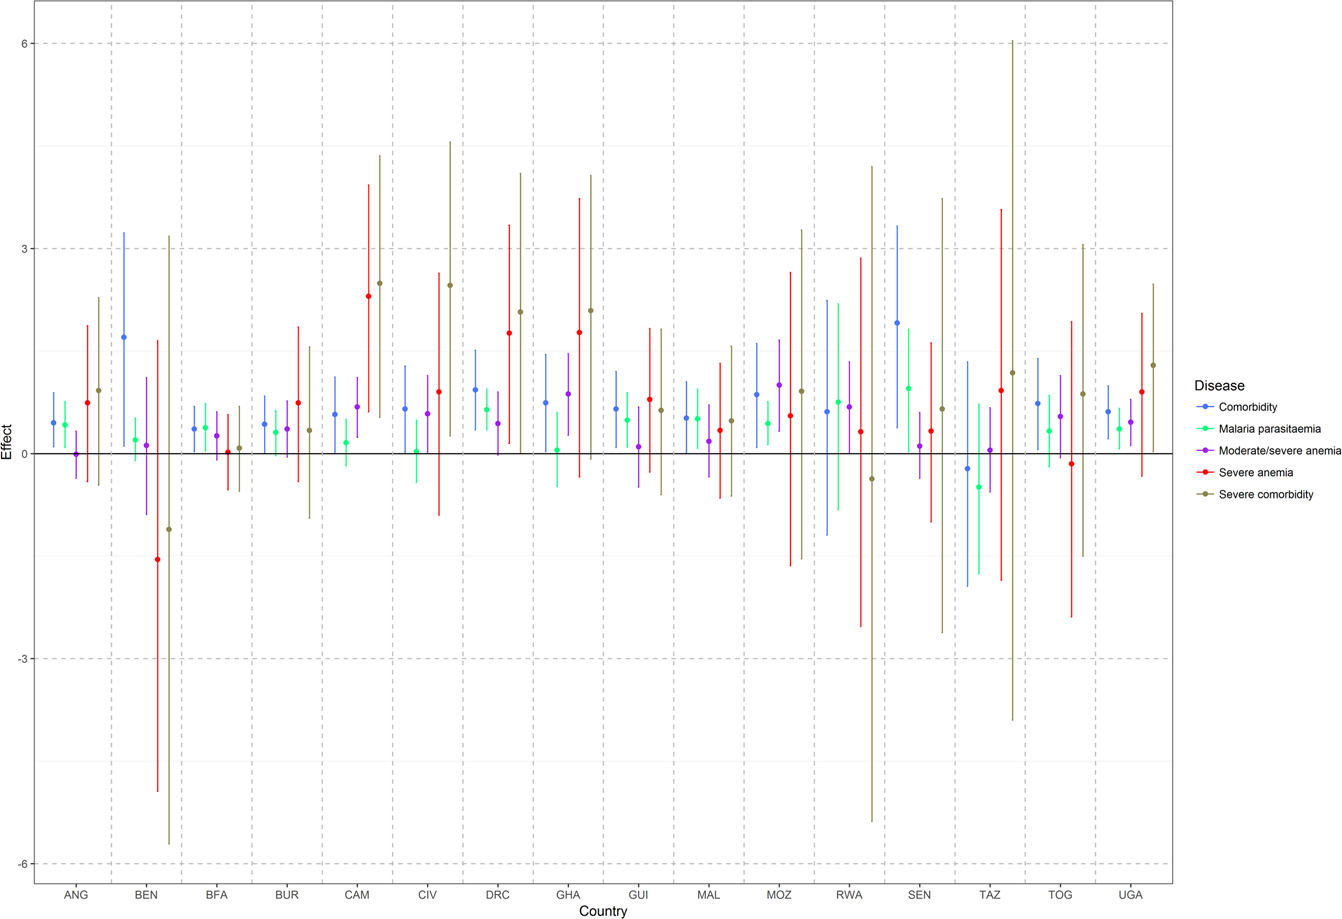Click the olive Severe comorbidity point for UGA

1153,365
